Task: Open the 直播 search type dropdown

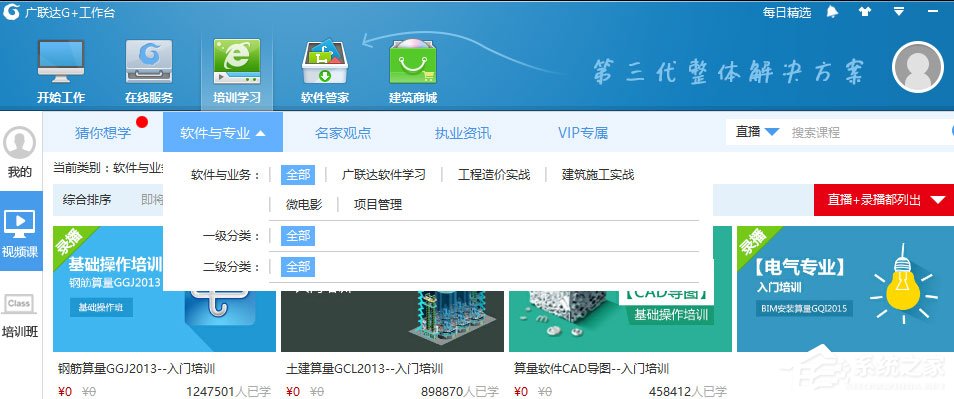Action: pos(757,131)
